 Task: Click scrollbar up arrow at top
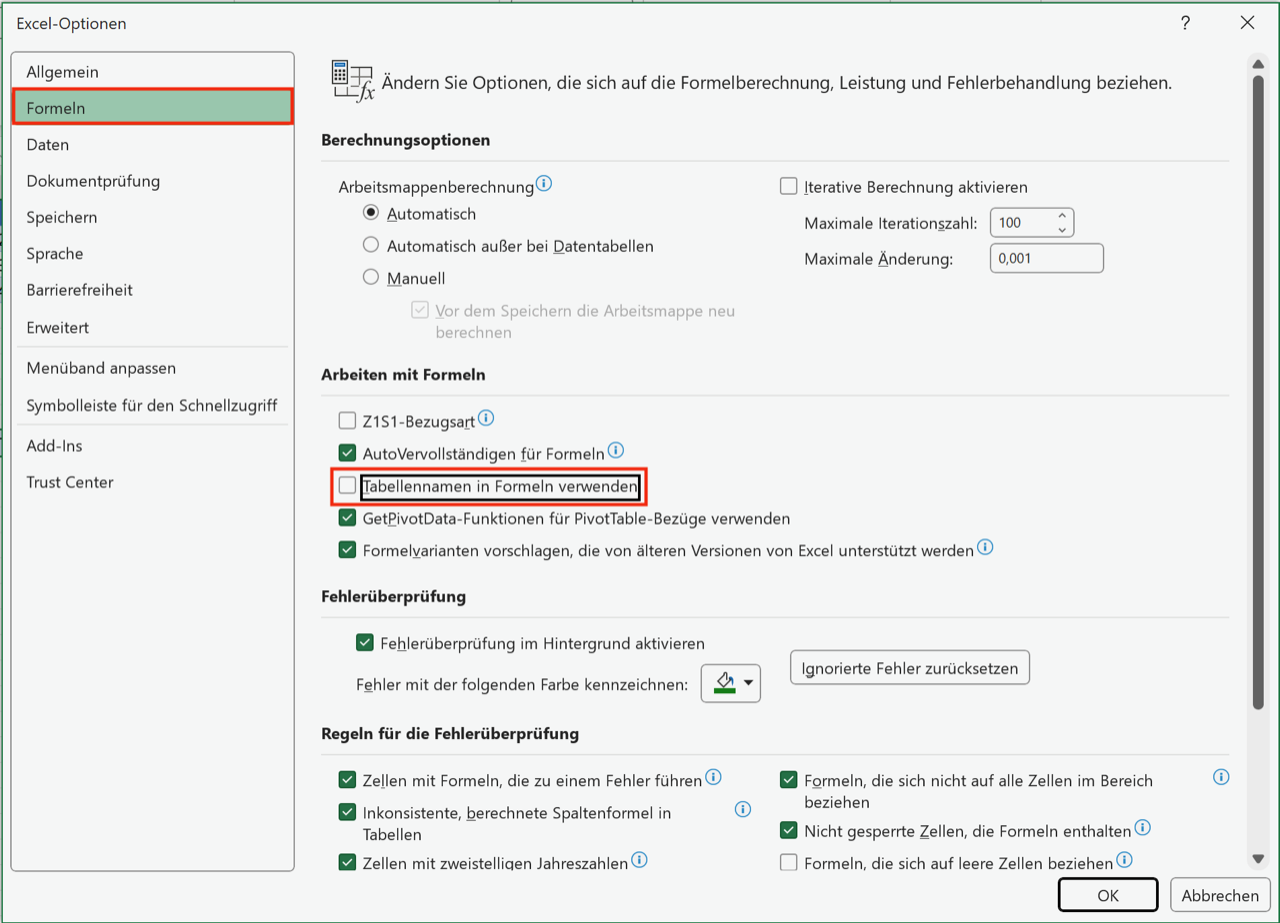click(1258, 62)
